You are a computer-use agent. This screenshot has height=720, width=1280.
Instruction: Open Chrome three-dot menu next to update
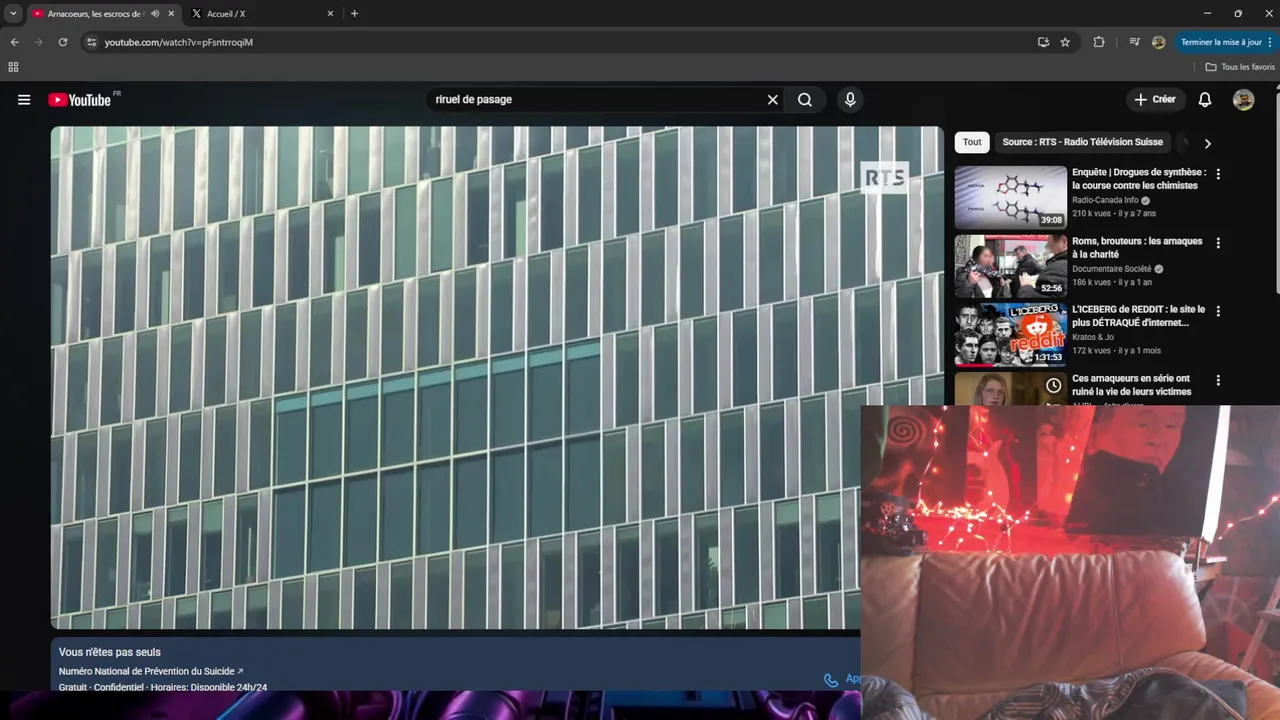tap(1269, 42)
